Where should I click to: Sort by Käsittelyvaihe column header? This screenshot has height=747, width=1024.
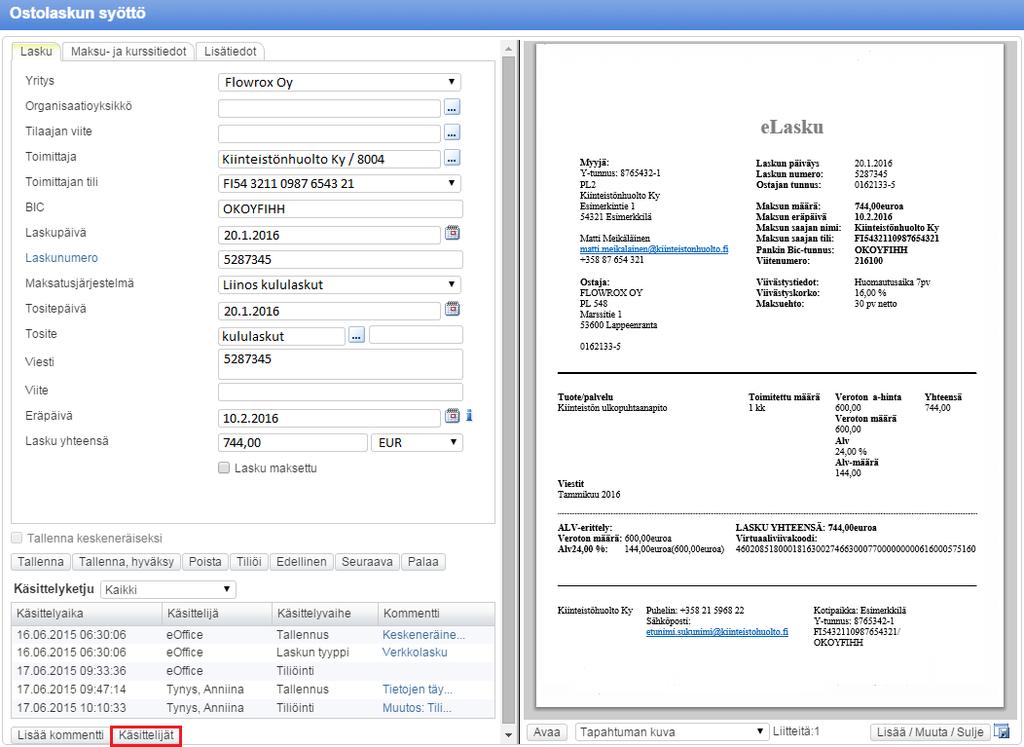[x=325, y=614]
